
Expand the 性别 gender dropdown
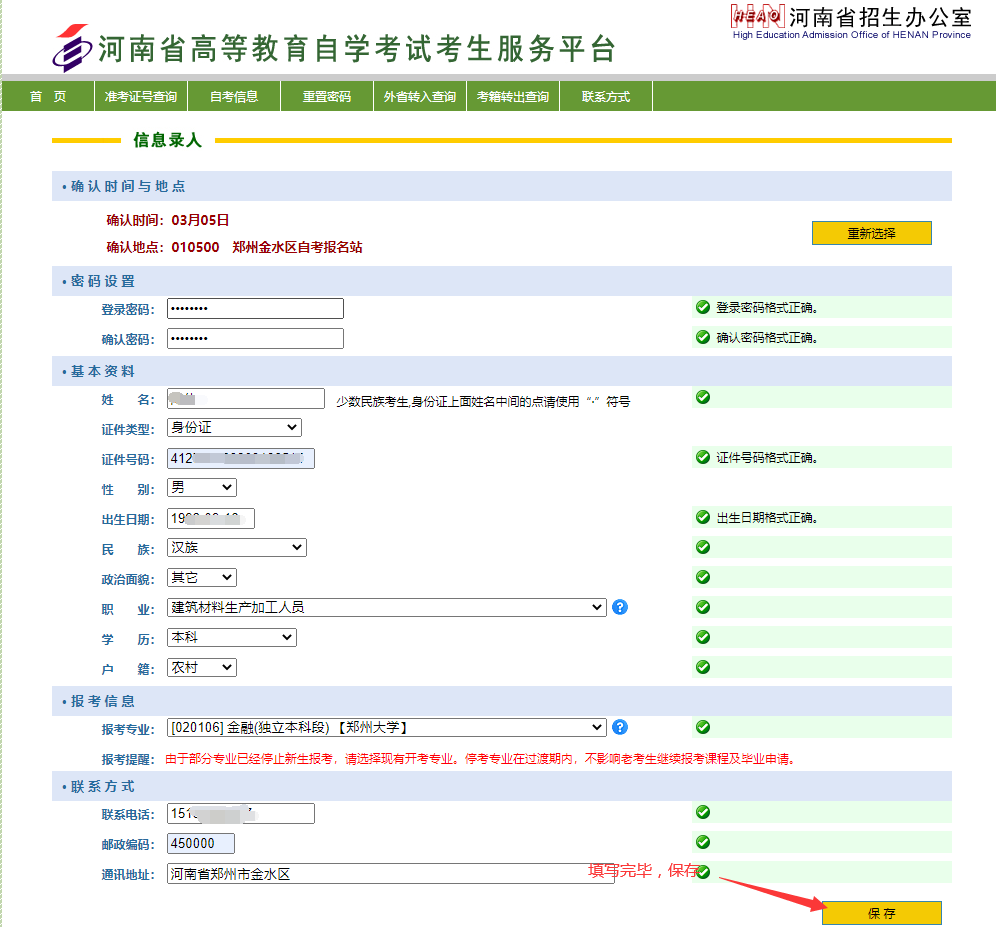(x=202, y=487)
